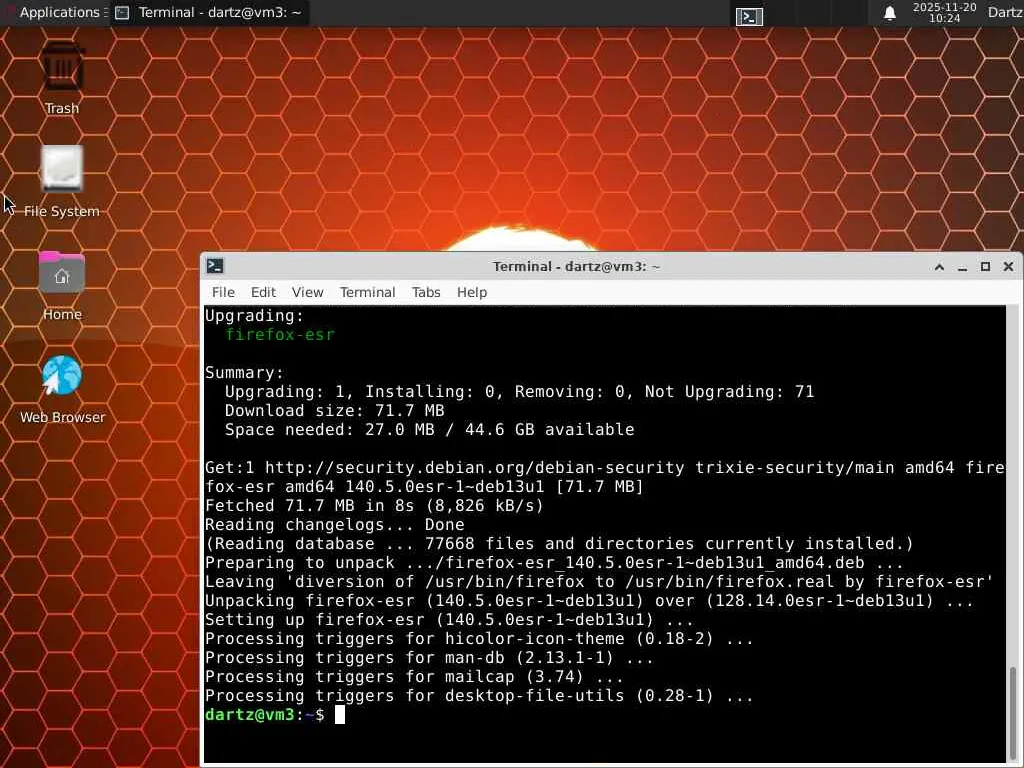
Task: Click the 'Fetched 71.7 MB in 8s' line
Action: coord(374,505)
